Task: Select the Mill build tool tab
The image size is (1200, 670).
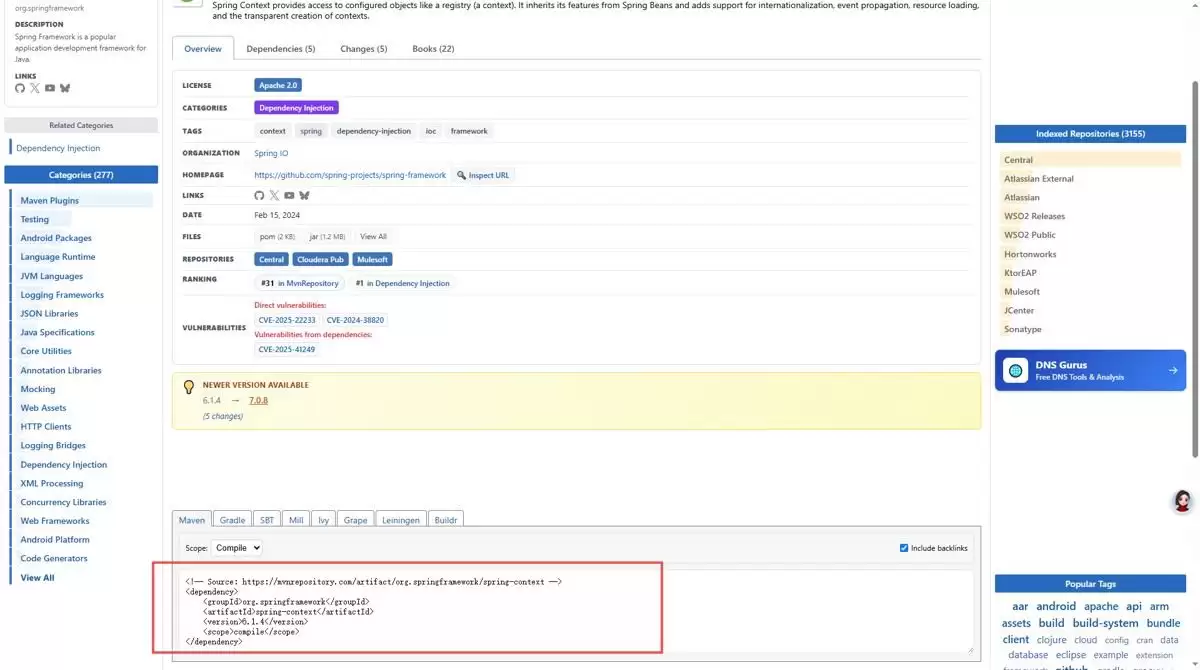Action: [x=296, y=520]
